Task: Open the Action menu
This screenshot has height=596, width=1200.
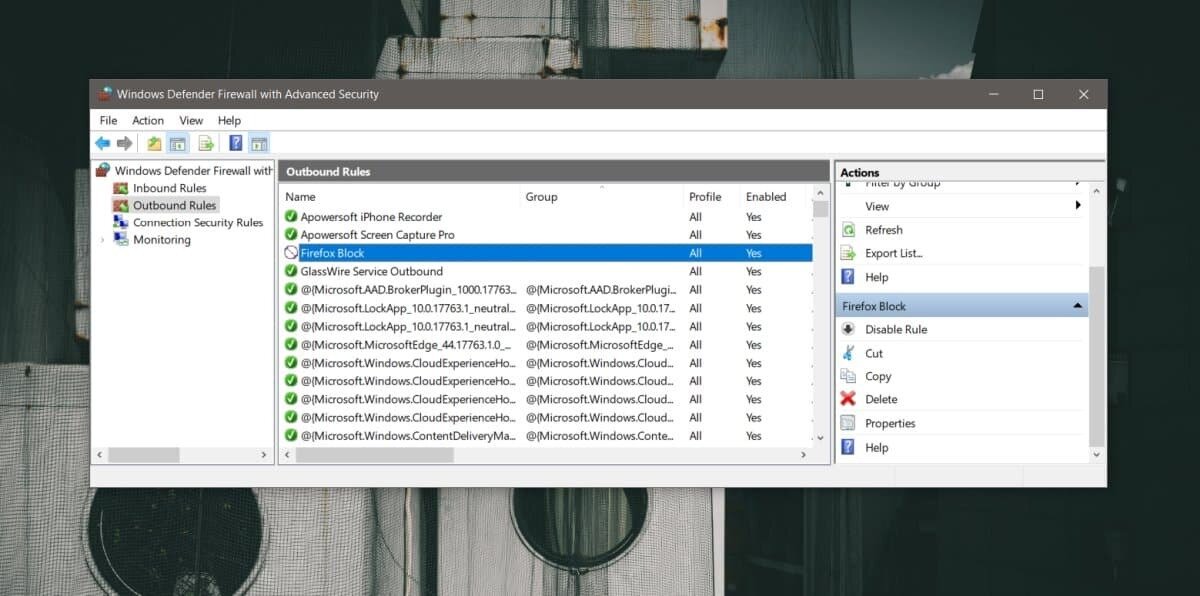Action: (x=148, y=120)
